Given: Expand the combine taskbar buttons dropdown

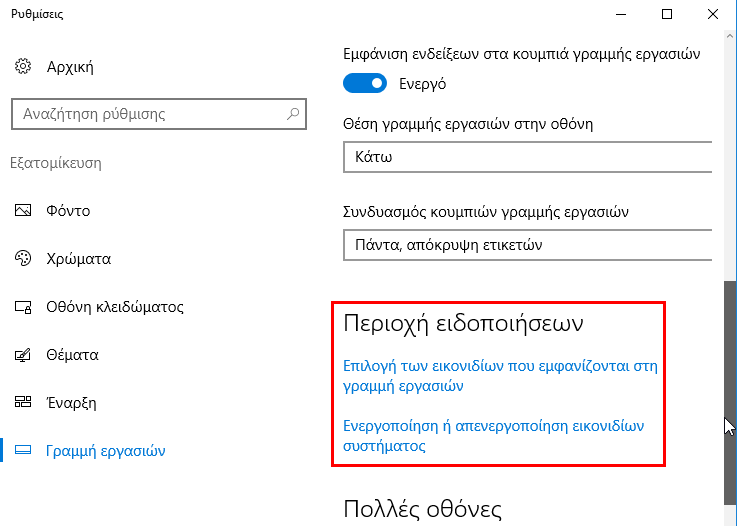Looking at the screenshot, I should 527,245.
